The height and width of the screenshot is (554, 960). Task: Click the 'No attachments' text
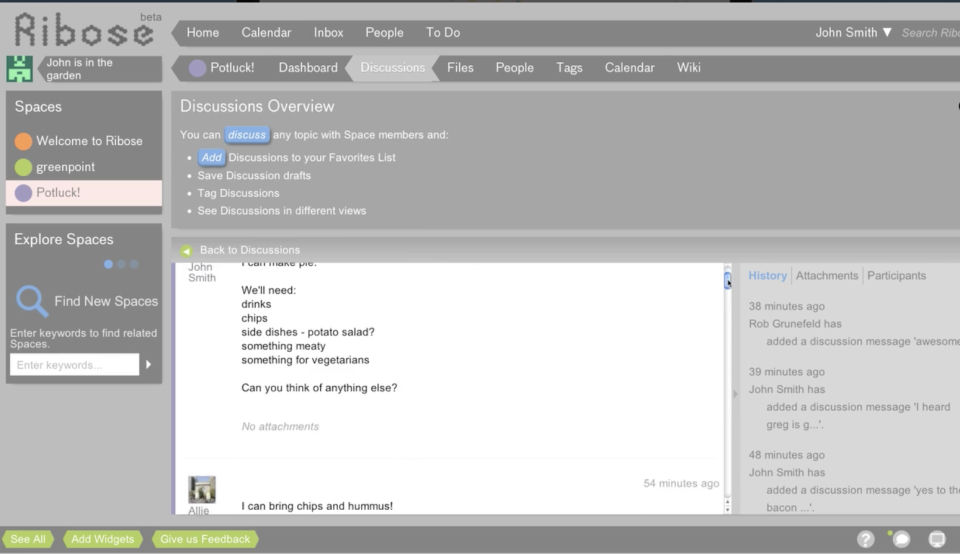[x=280, y=427]
